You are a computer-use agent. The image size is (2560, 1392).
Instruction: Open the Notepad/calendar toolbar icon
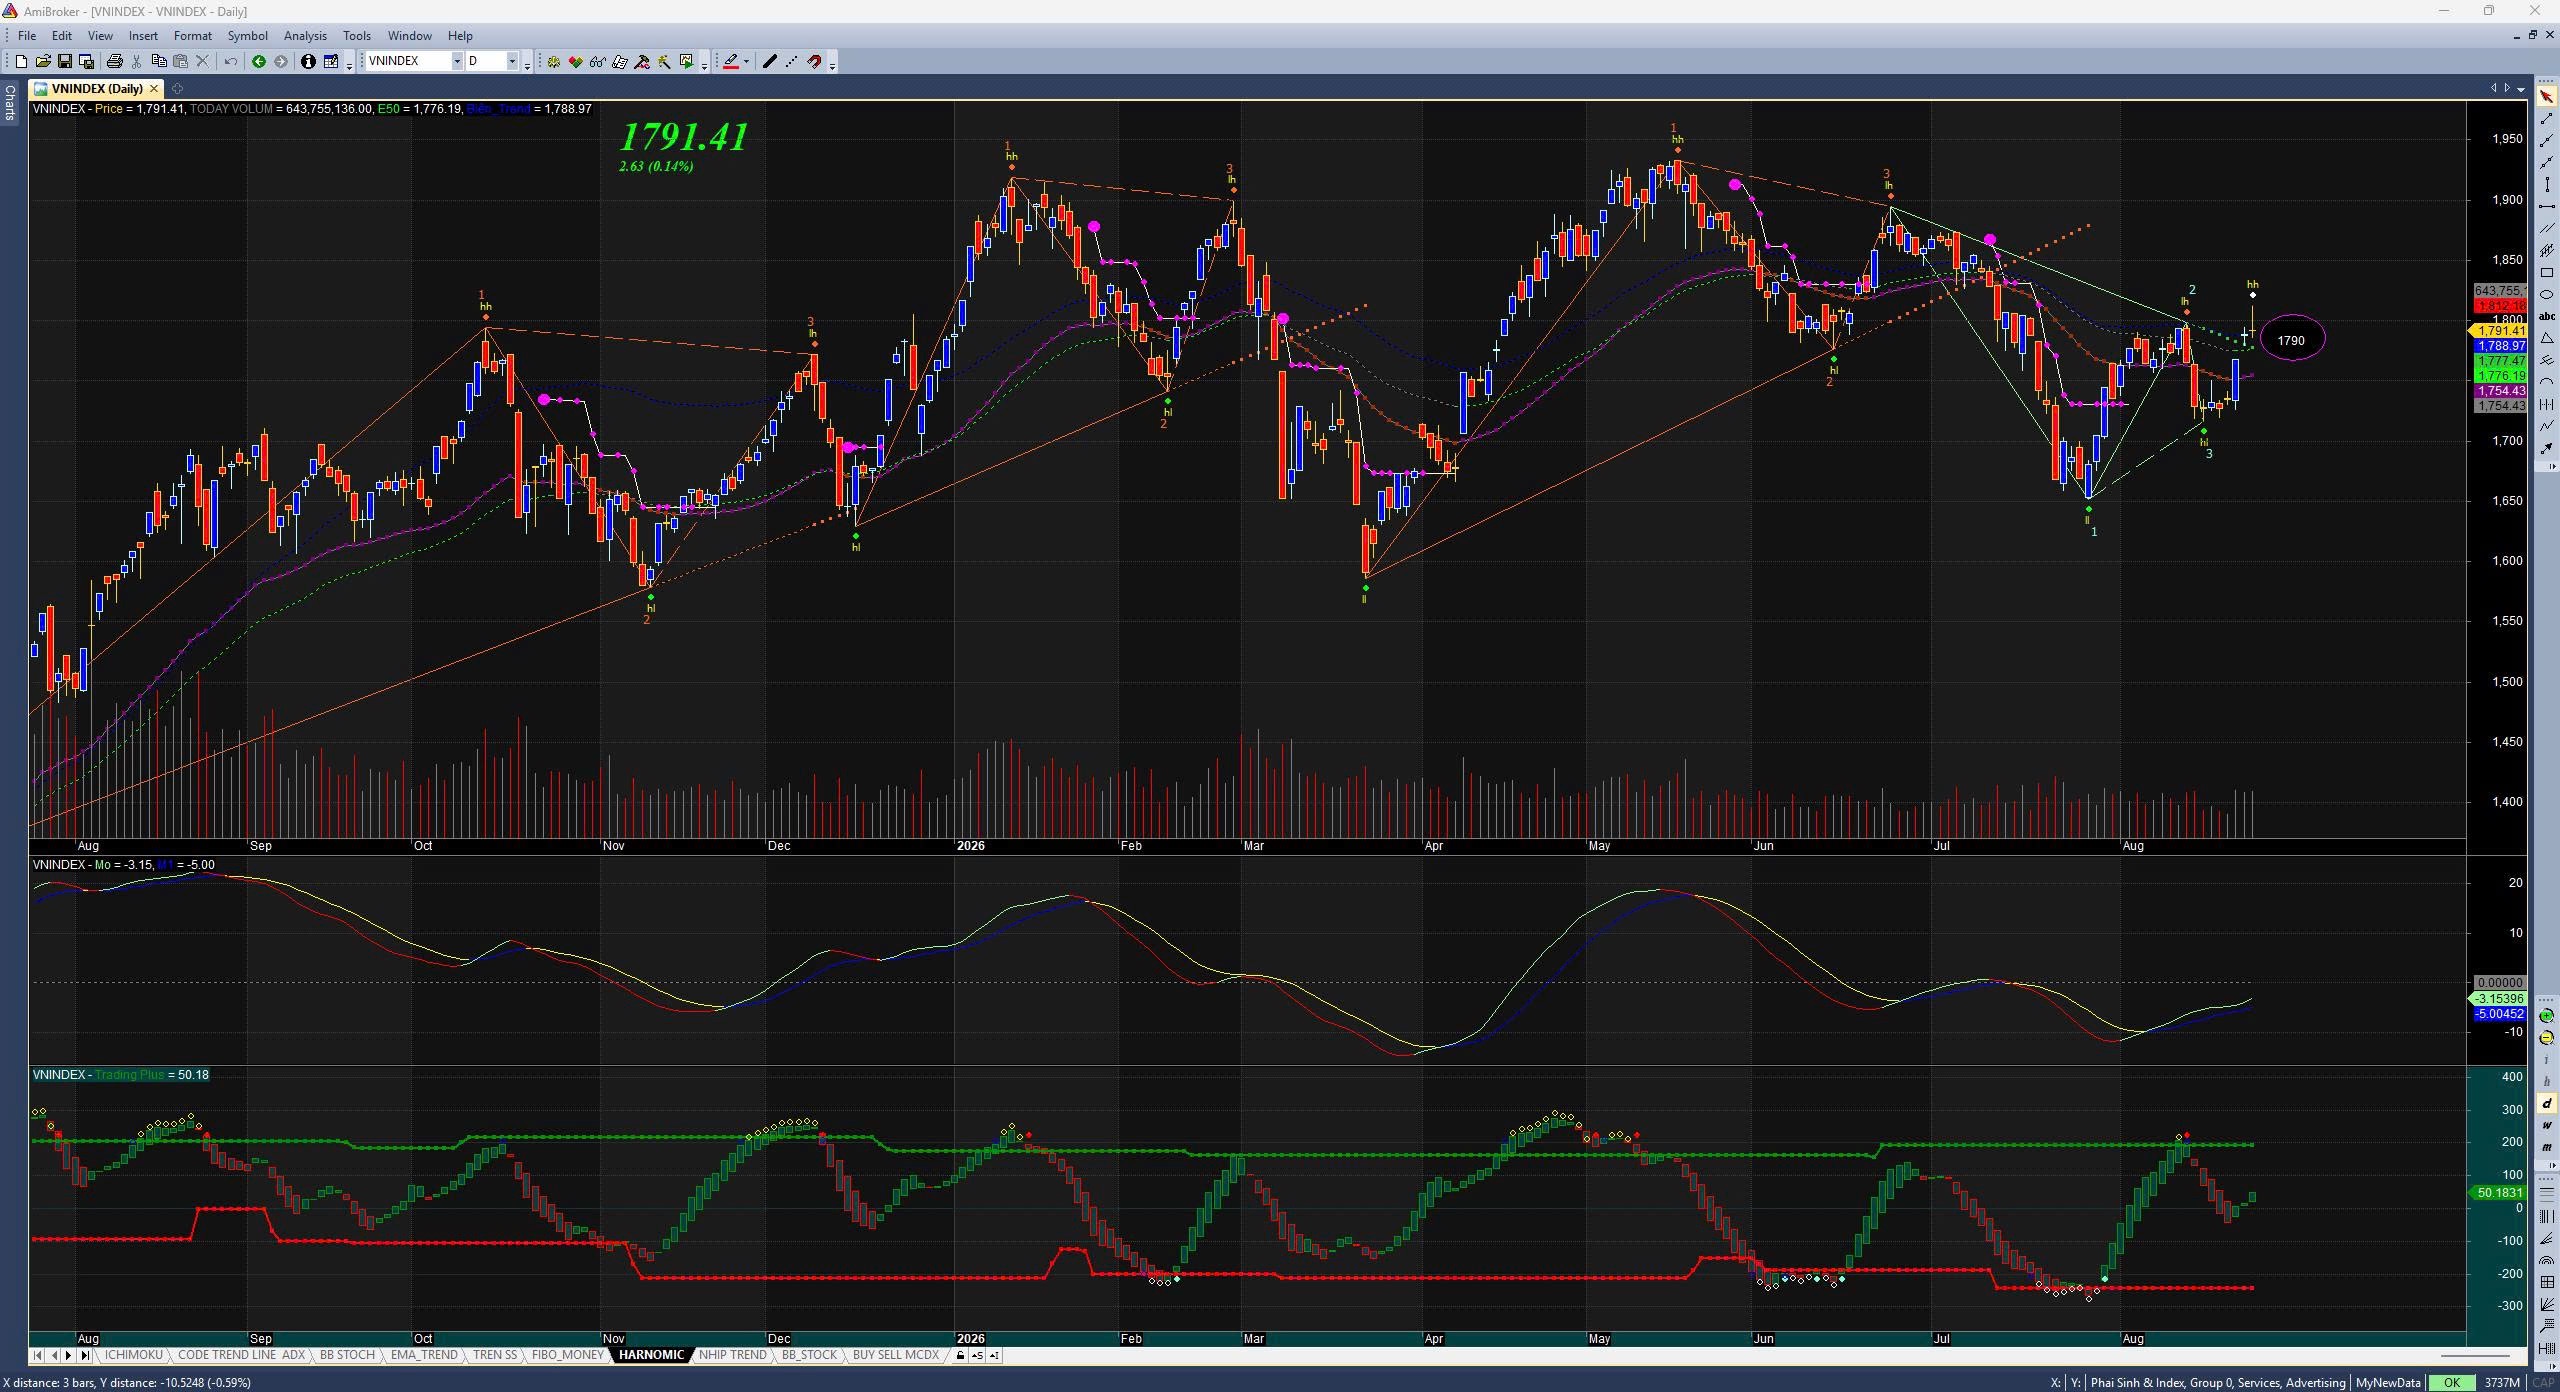[x=330, y=62]
